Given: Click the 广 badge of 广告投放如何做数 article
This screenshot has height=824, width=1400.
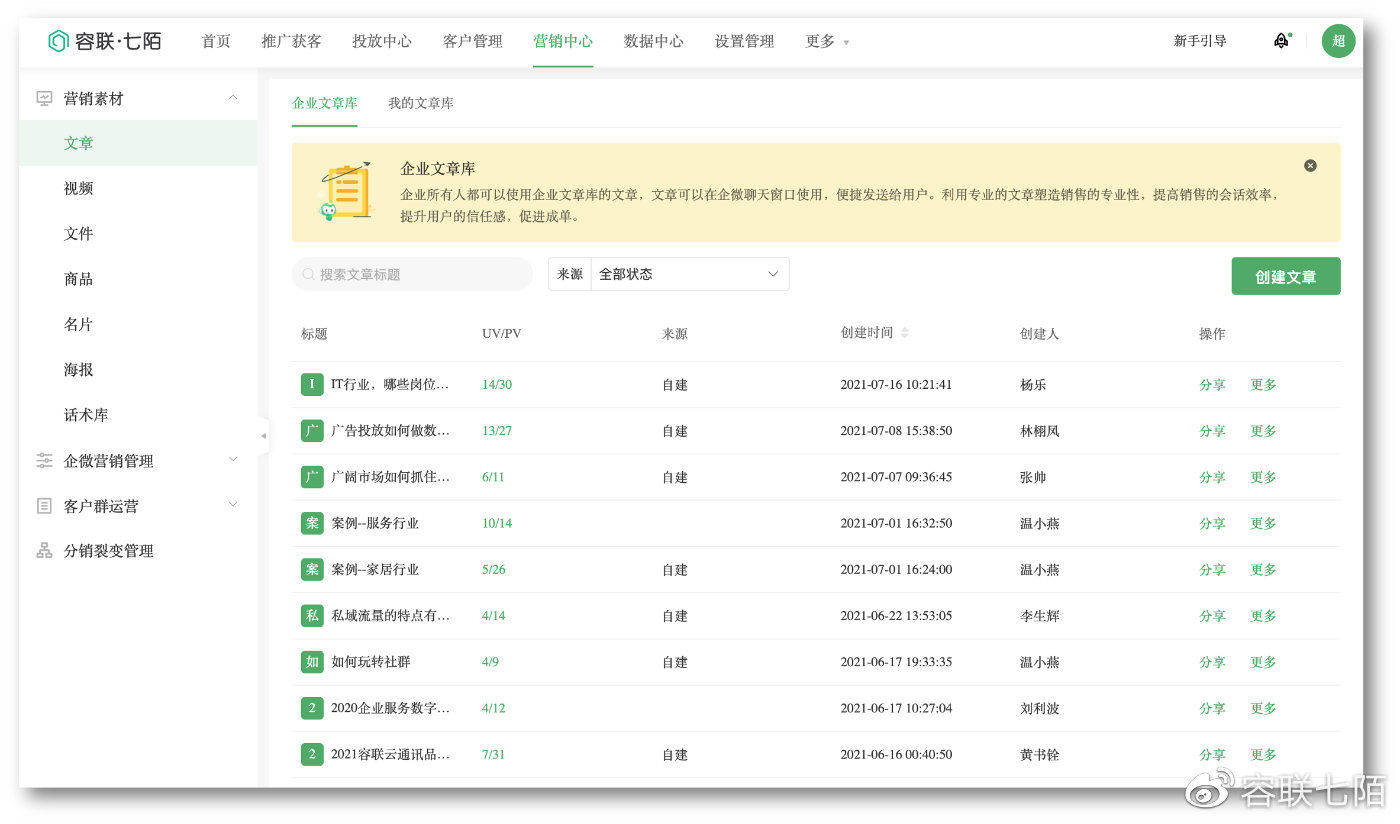Looking at the screenshot, I should (x=312, y=431).
